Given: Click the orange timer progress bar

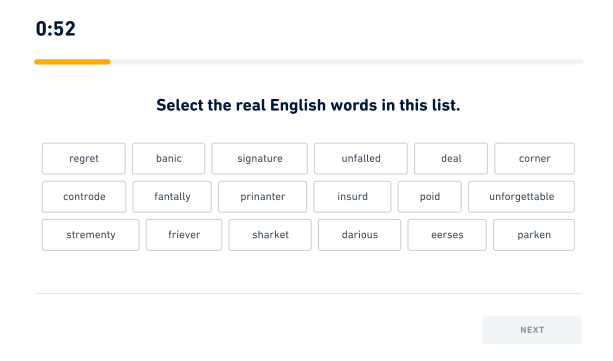Looking at the screenshot, I should coord(72,62).
